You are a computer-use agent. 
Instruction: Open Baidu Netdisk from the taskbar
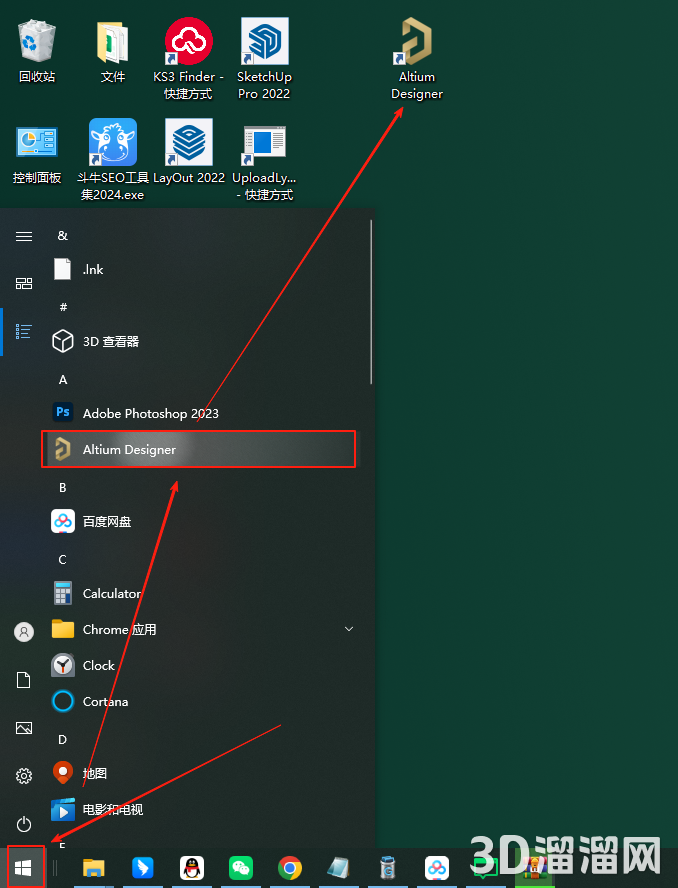click(x=437, y=868)
